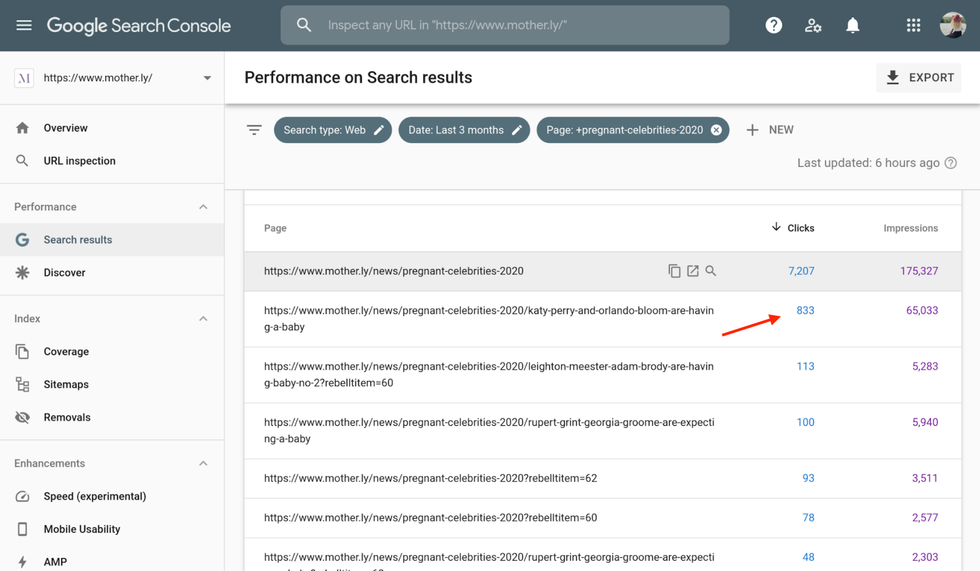Viewport: 980px width, 571px height.
Task: Open the notifications bell
Action: pyautogui.click(x=852, y=25)
